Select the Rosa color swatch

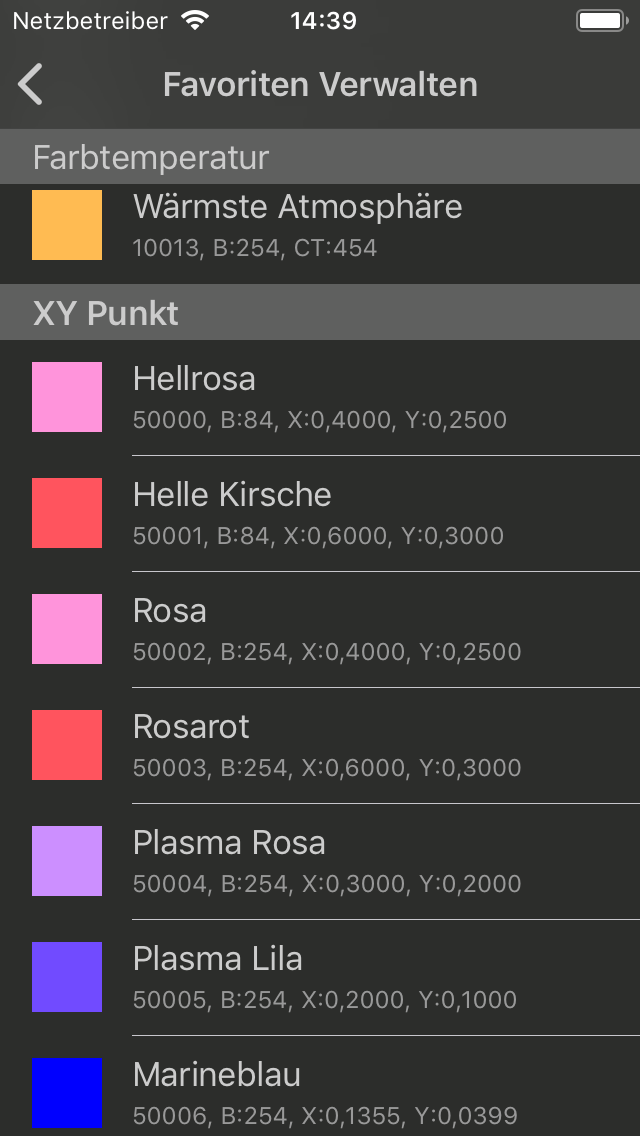coord(67,629)
